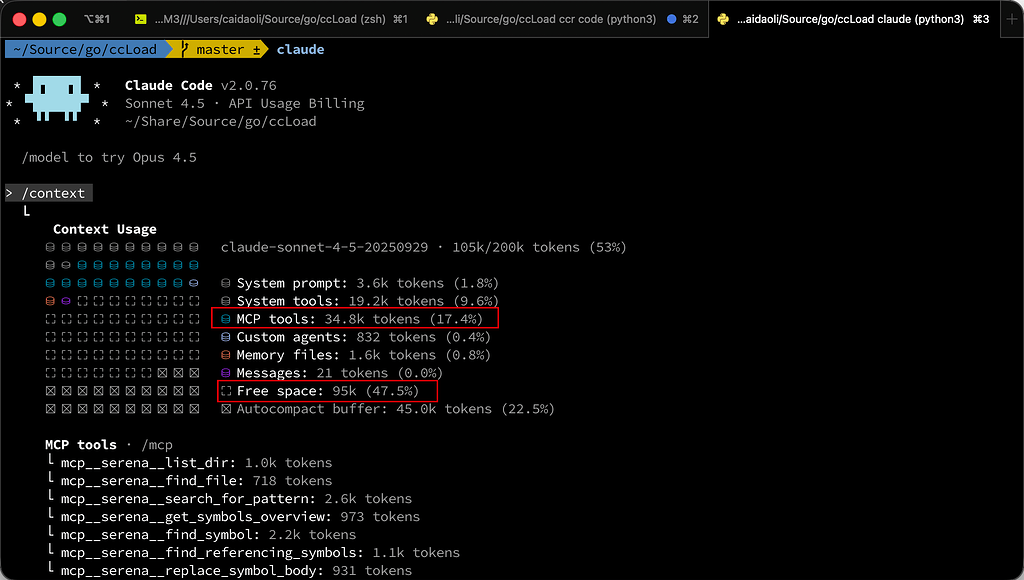This screenshot has width=1024, height=580.
Task: Click the orange memory-file block in usage grid
Action: 50,301
